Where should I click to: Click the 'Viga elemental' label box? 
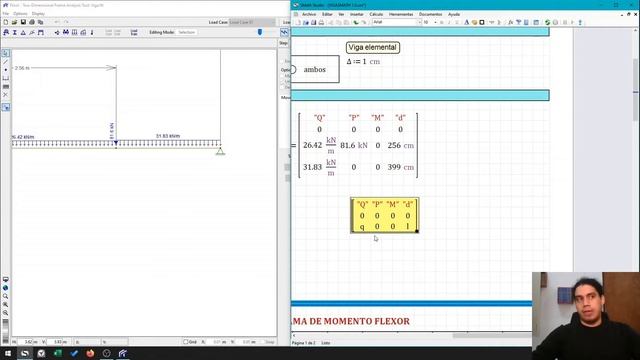pos(373,47)
